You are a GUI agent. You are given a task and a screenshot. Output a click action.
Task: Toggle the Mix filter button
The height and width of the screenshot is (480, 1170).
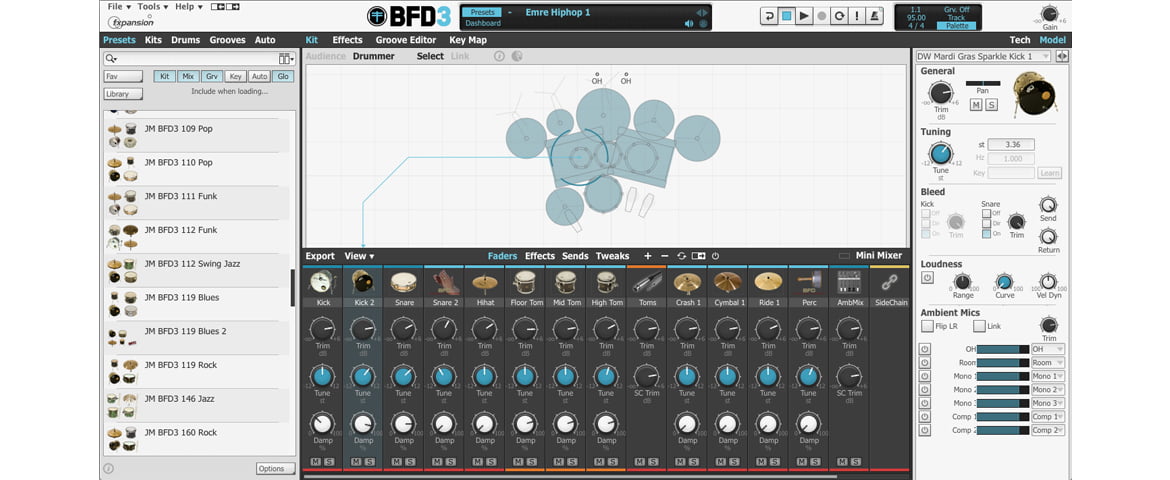[x=188, y=76]
